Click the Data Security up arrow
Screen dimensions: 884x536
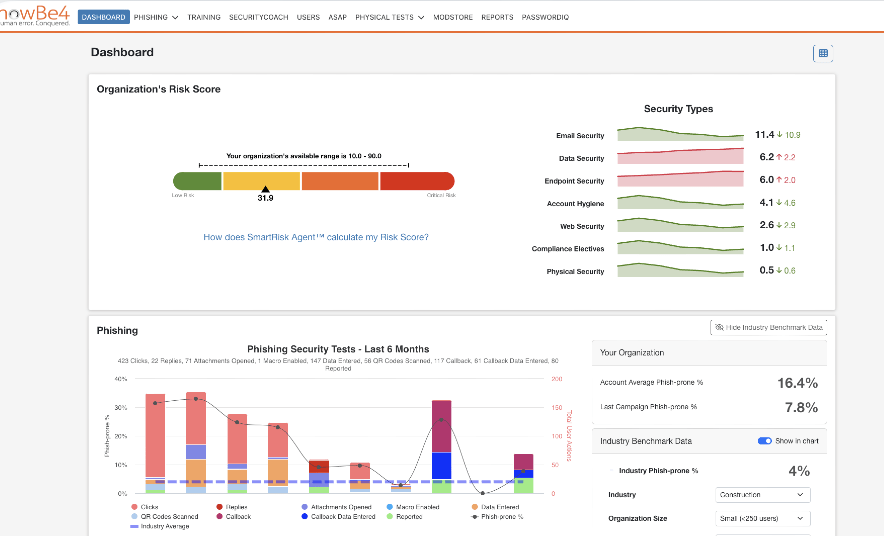coord(779,157)
